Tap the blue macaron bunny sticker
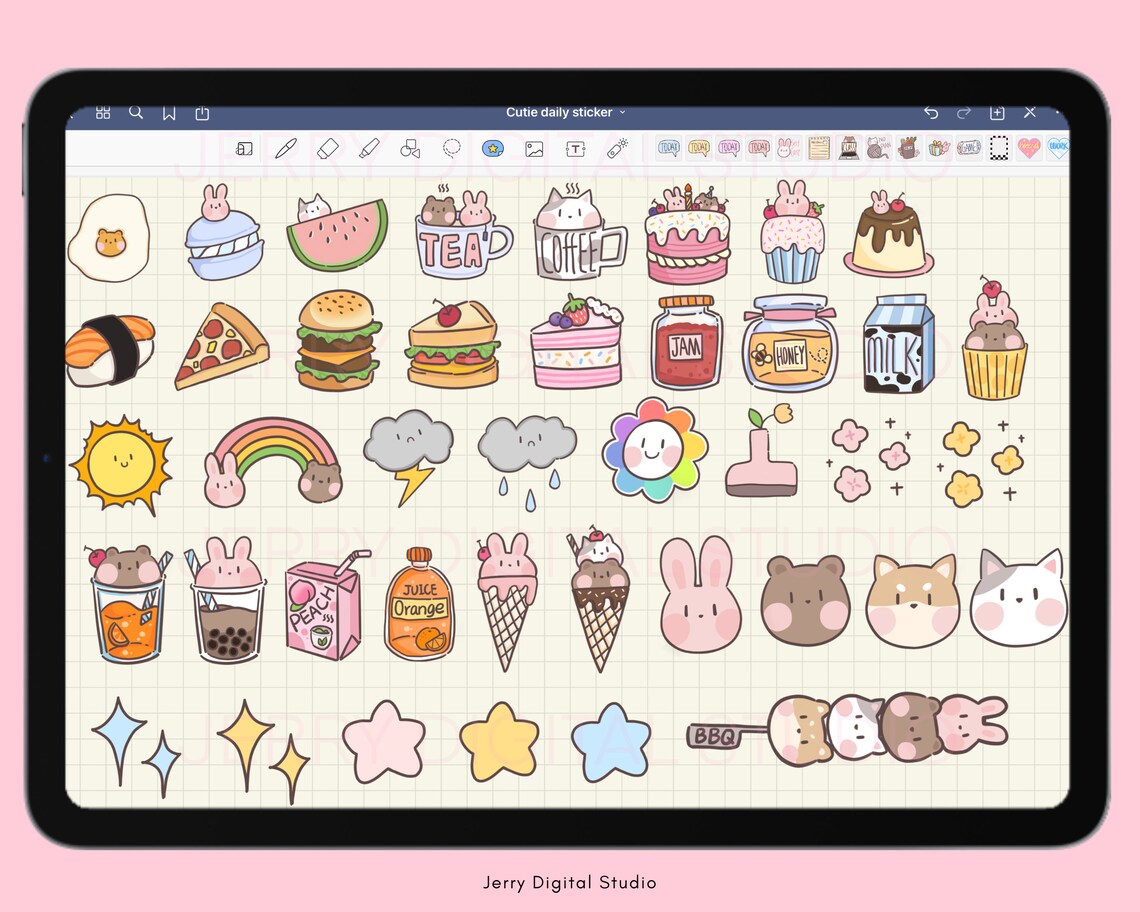Screen dimensions: 1140x912 pyautogui.click(x=223, y=233)
